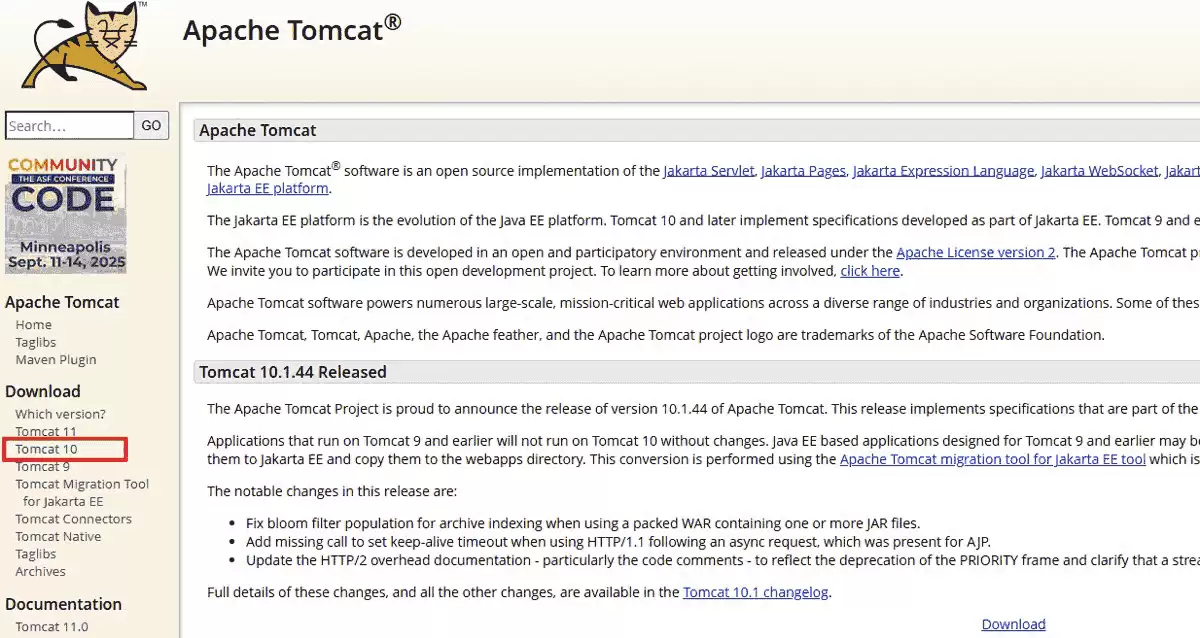The height and width of the screenshot is (638, 1200).
Task: Click the 'Apache Tomcat' content section heading
Action: click(258, 130)
